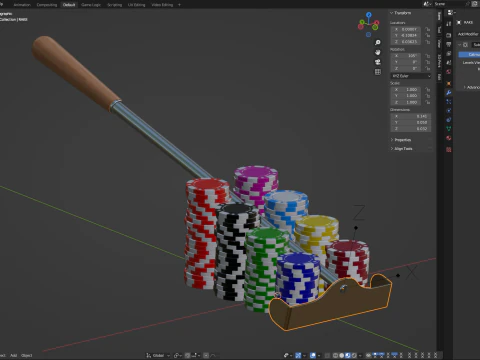Select solid viewport shading
The width and height of the screenshot is (480, 360).
[x=342, y=355]
